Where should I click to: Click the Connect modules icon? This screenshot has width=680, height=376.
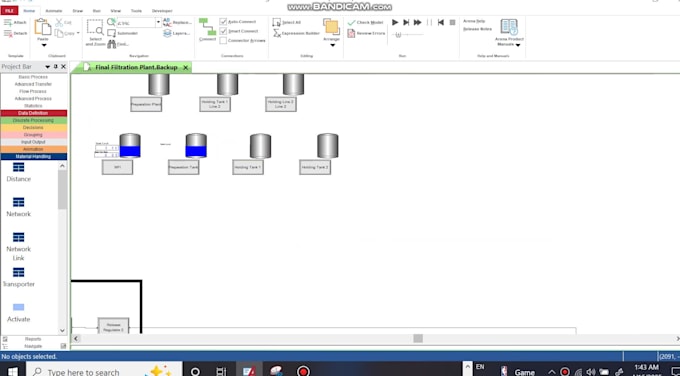tap(207, 26)
